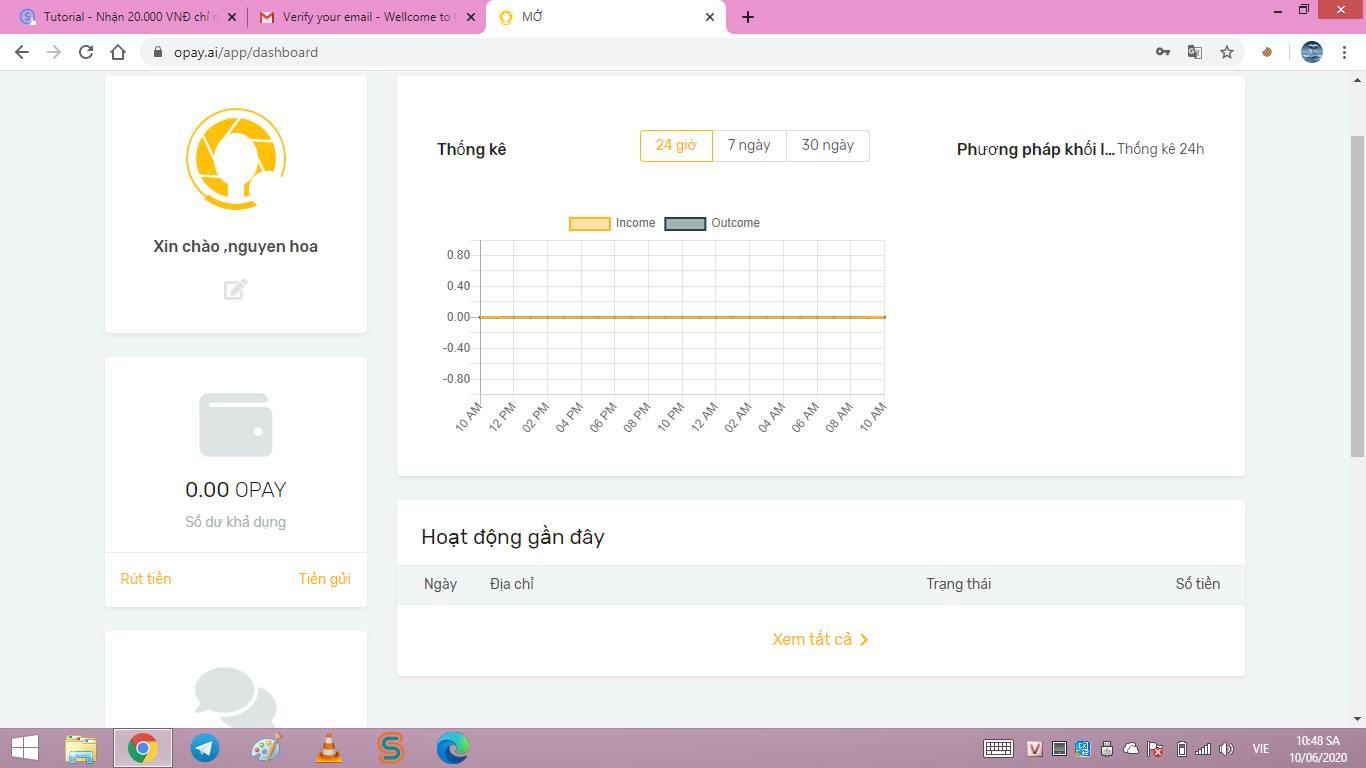This screenshot has height=768, width=1366.
Task: Click the edit profile pencil icon
Action: pos(236,290)
